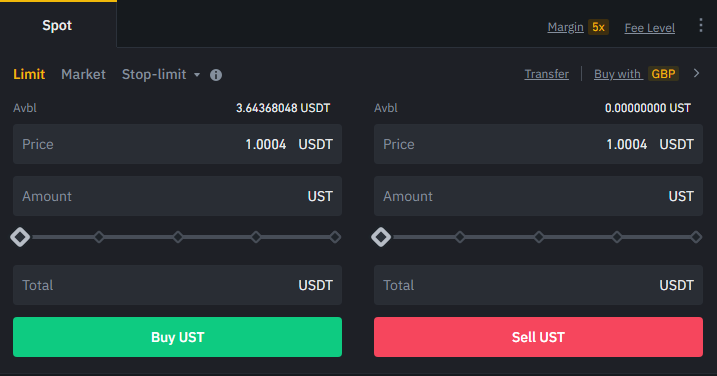Click the Buy with GBP link

point(636,74)
